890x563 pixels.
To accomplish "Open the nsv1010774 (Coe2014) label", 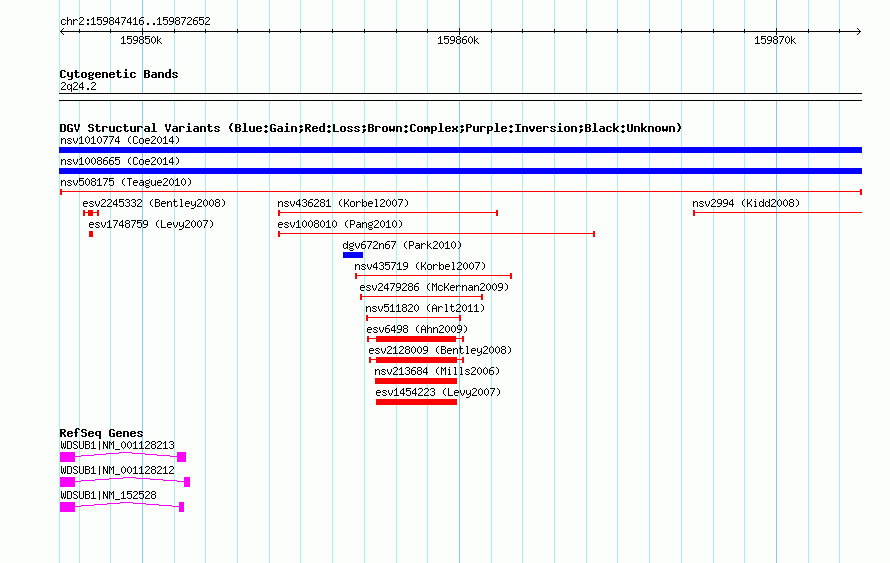I will click(120, 140).
